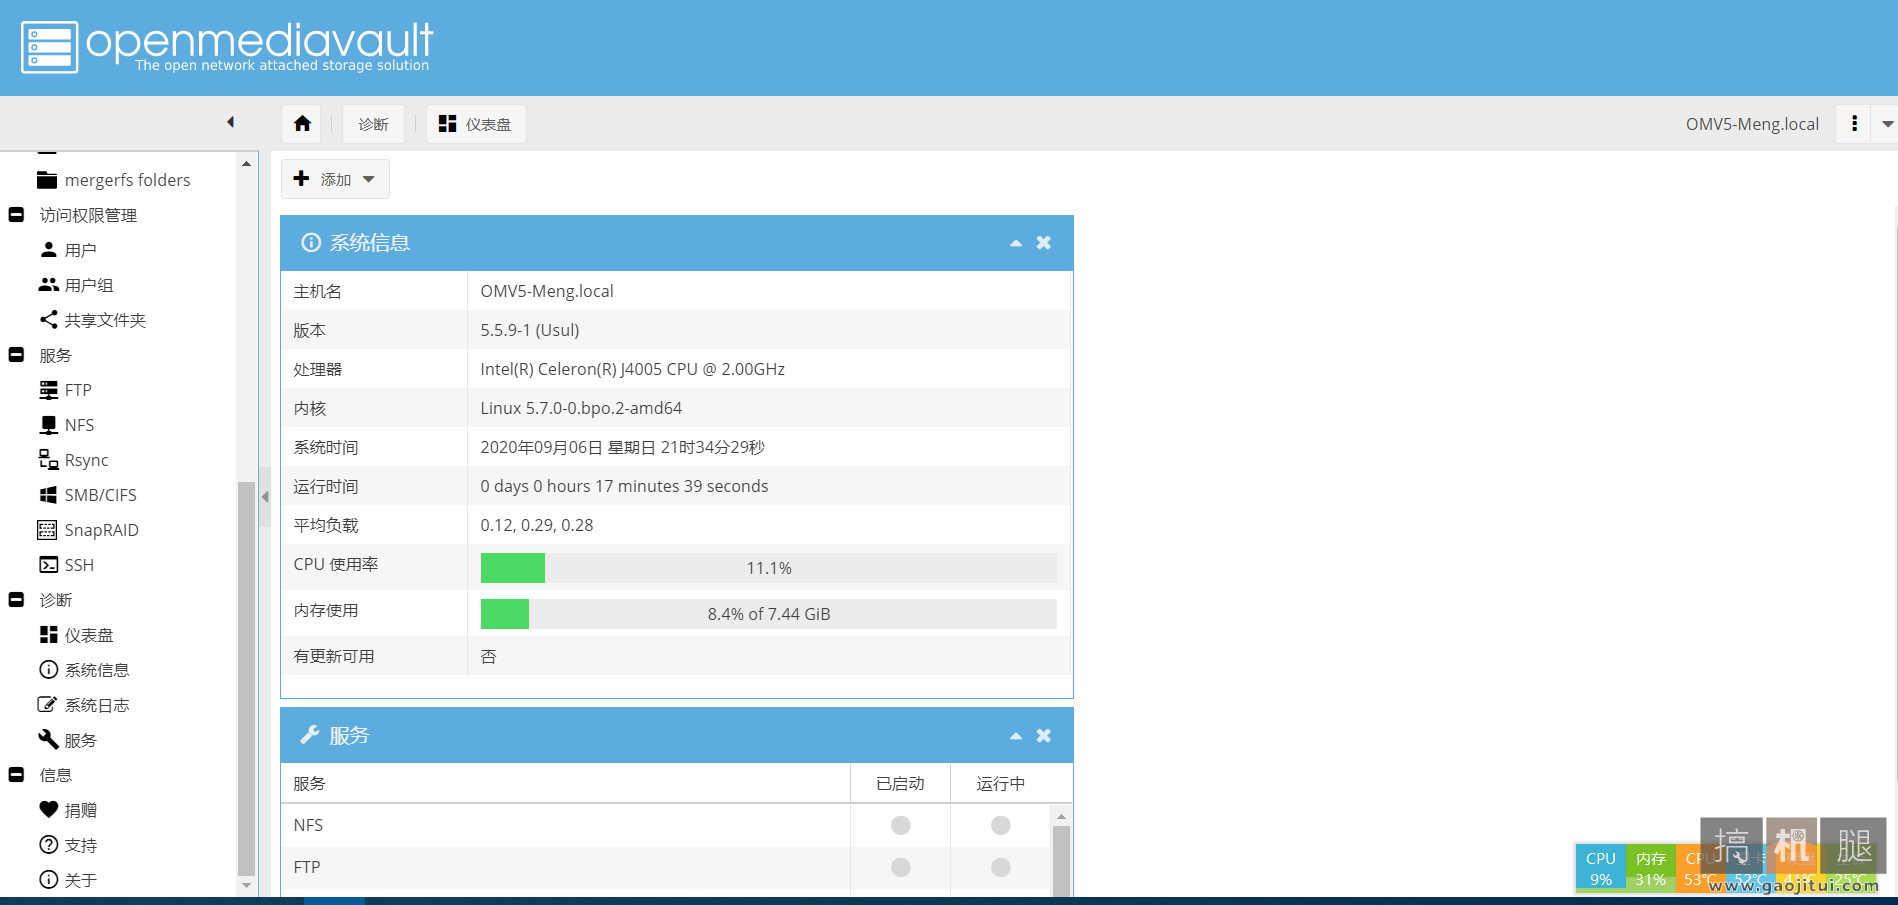Image resolution: width=1898 pixels, height=905 pixels.
Task: Click the sidebar splitter collapse handle
Action: [x=265, y=497]
